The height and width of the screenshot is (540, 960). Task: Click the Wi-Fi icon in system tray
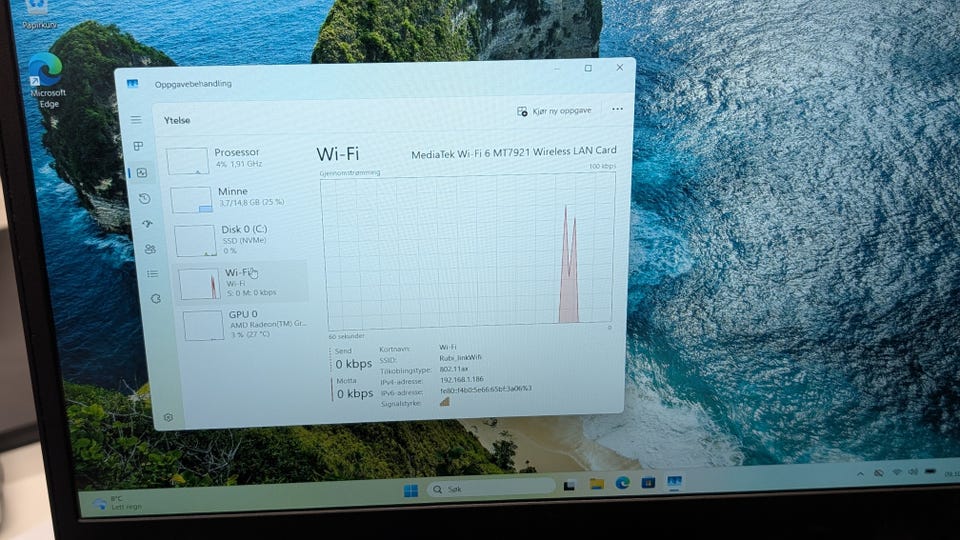(897, 472)
